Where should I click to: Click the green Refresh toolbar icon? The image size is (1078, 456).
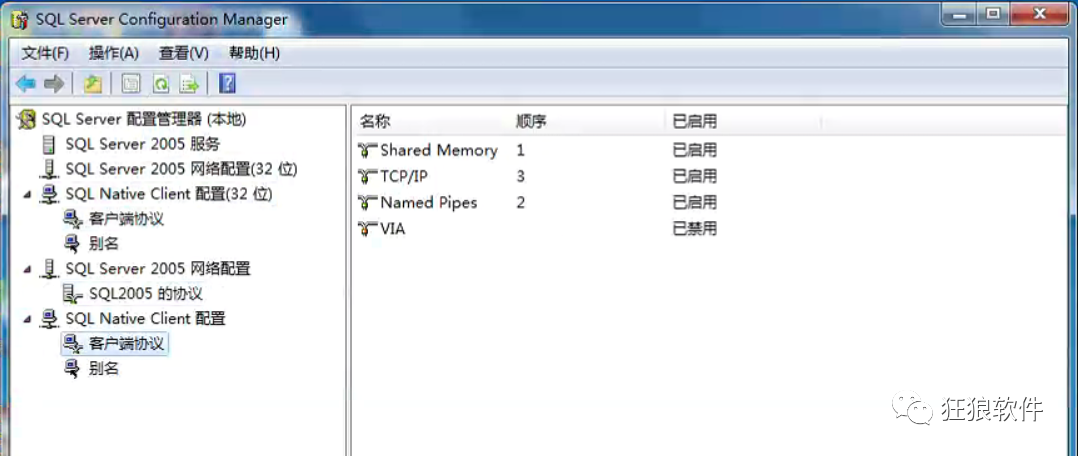tap(161, 84)
